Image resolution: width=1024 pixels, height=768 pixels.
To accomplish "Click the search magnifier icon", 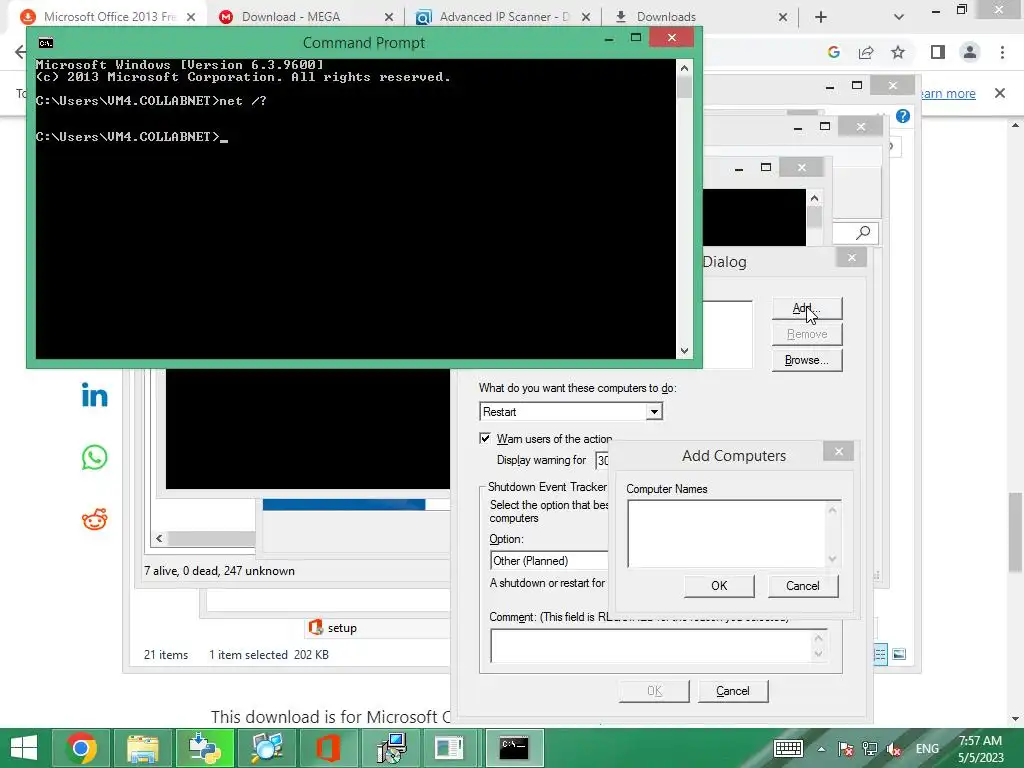I will [x=863, y=232].
